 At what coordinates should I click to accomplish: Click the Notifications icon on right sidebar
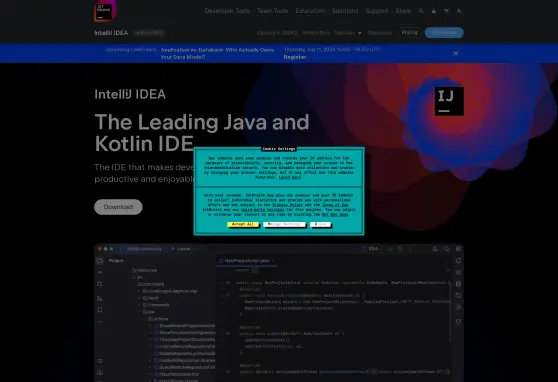point(458,261)
